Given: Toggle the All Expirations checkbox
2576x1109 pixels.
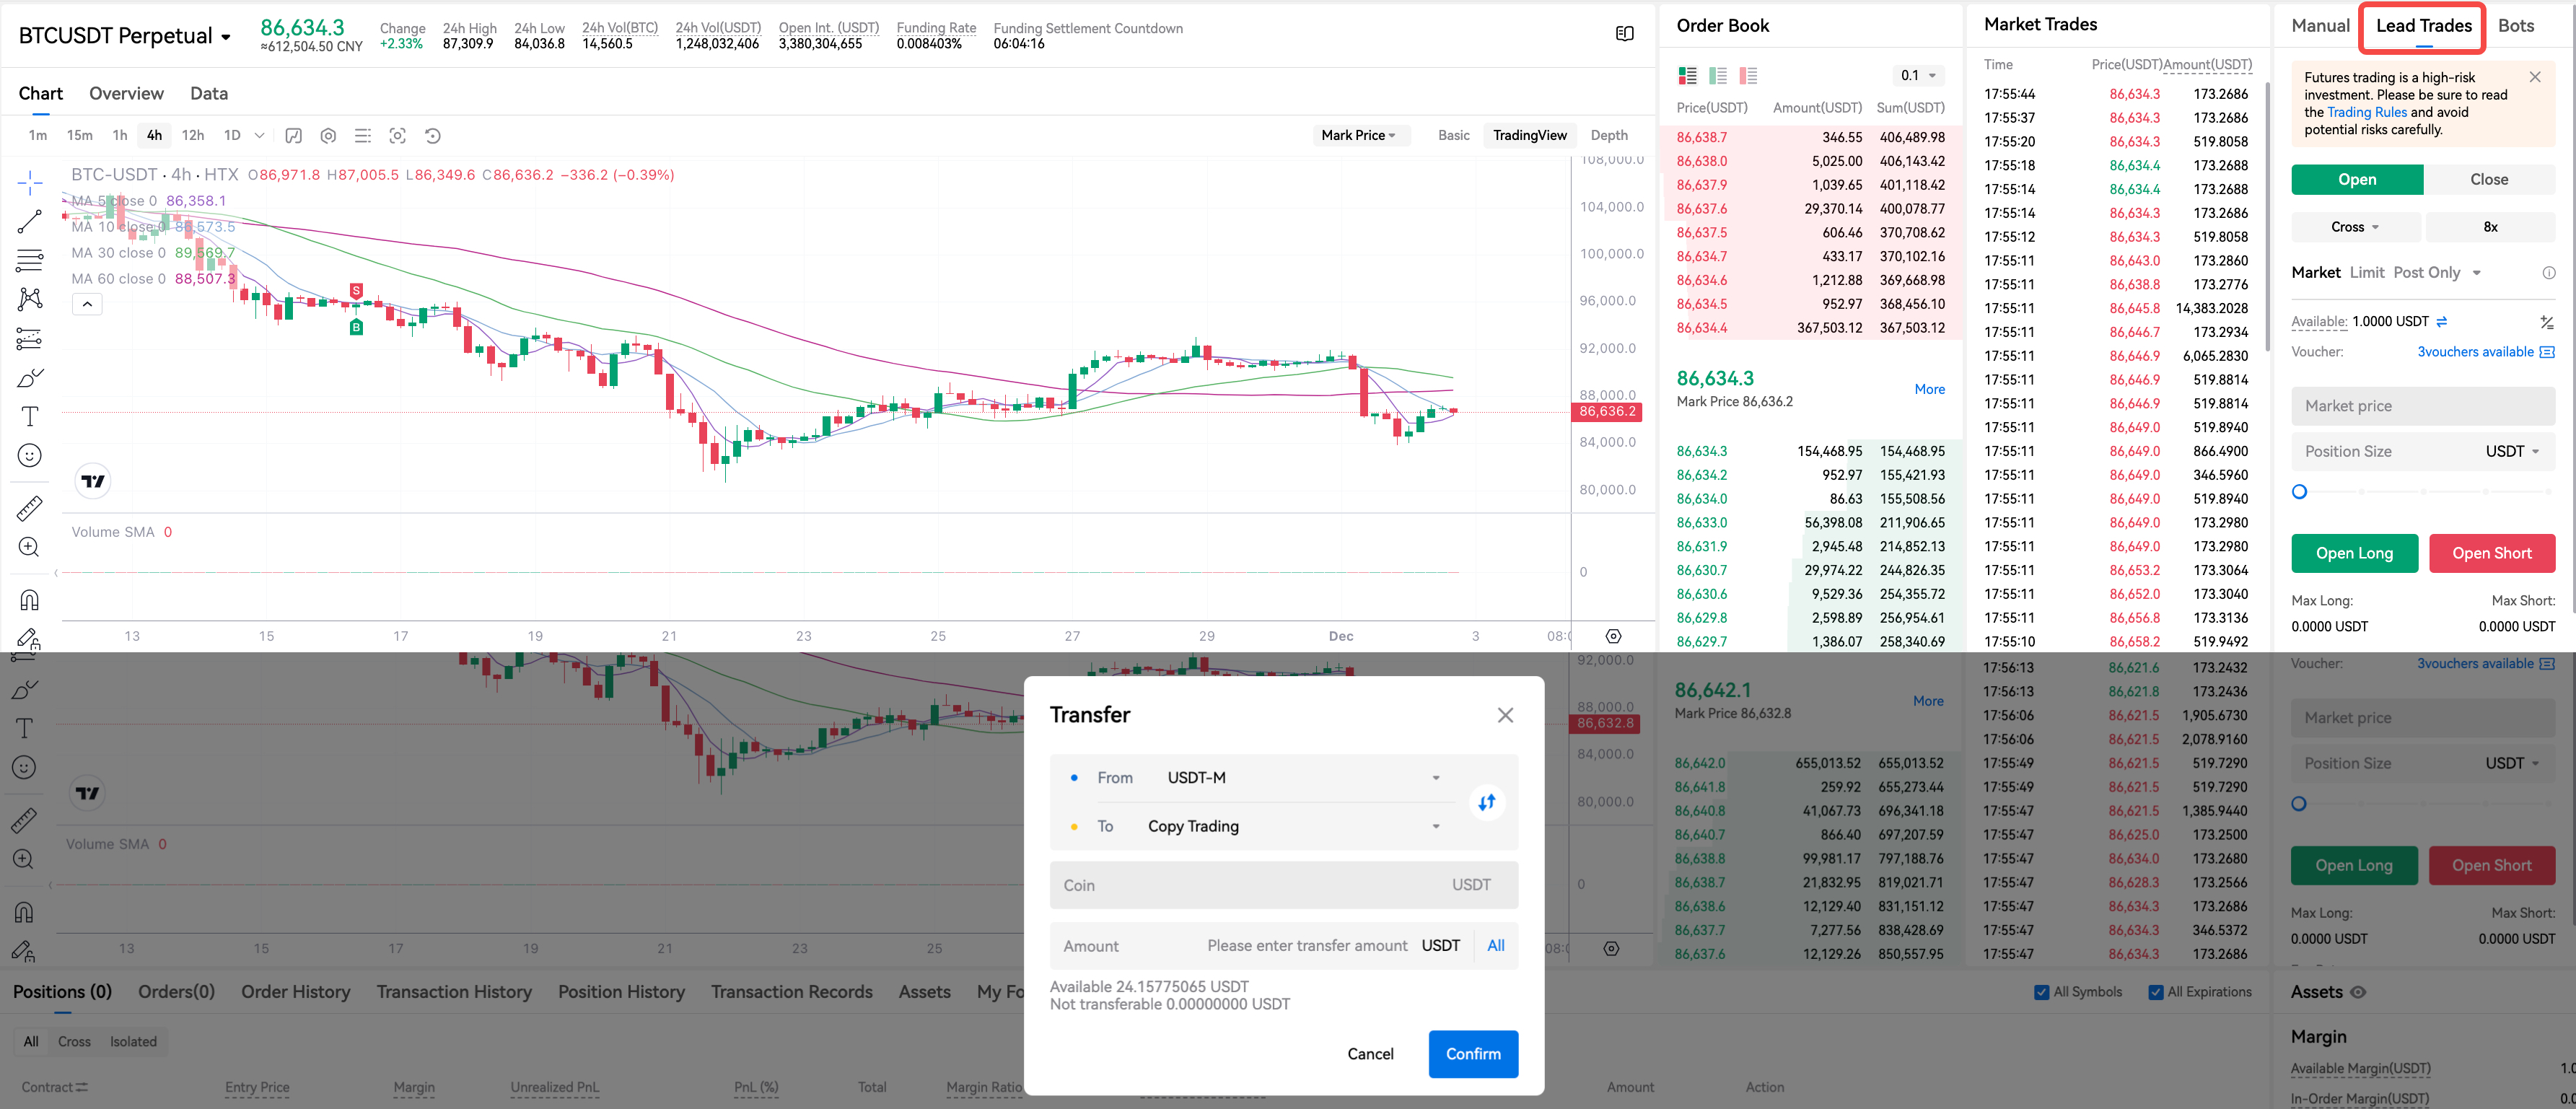Looking at the screenshot, I should pos(2155,992).
